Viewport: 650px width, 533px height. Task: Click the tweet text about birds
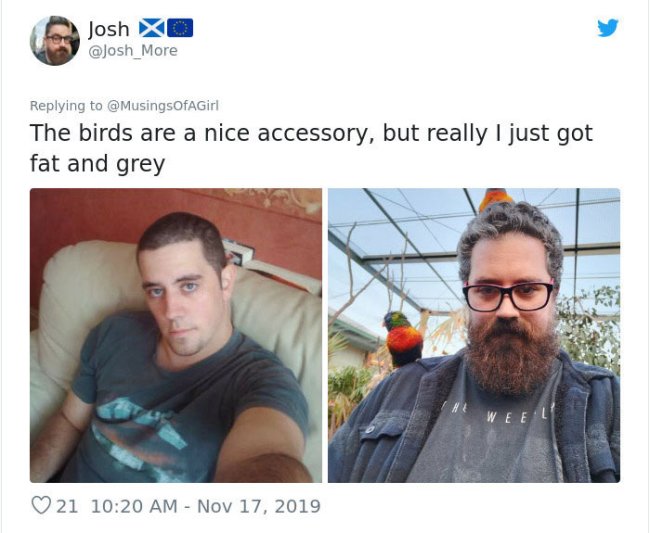pyautogui.click(x=311, y=148)
